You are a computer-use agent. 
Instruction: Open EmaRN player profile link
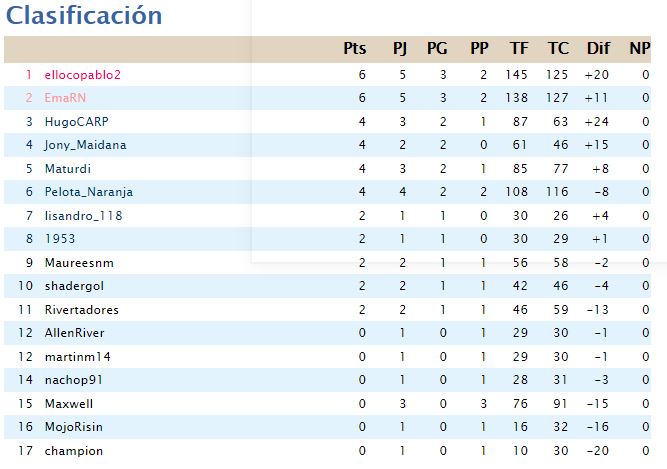66,98
